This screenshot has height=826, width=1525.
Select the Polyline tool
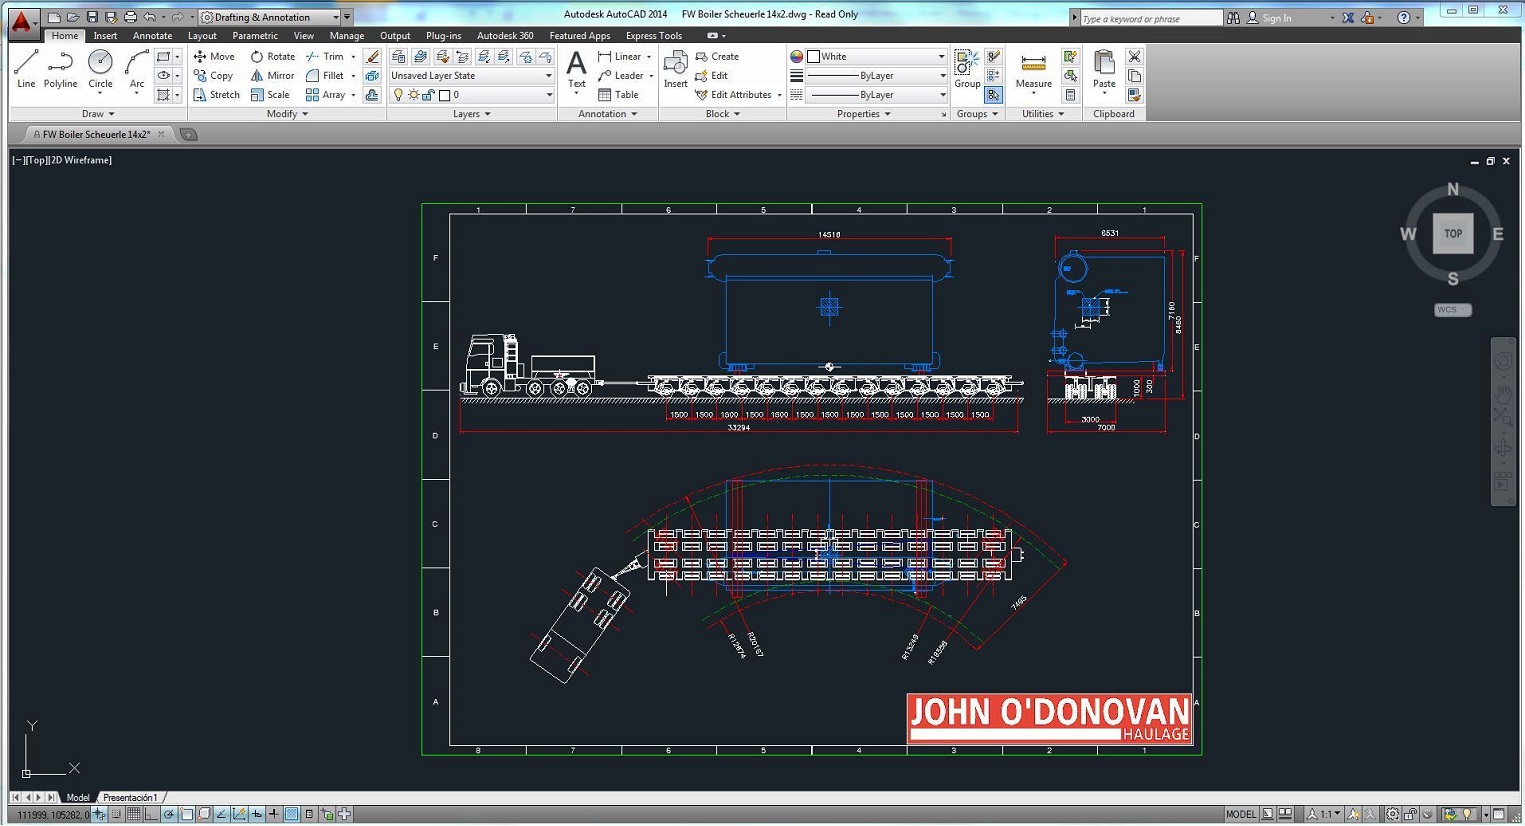[60, 69]
